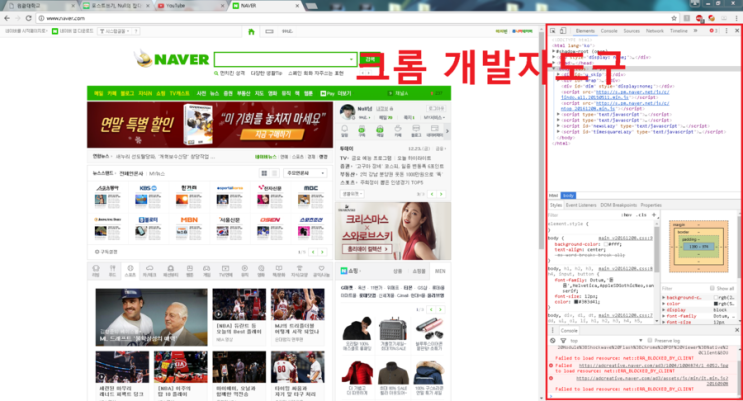This screenshot has height=401, width=743.
Task: Expand computed font-size property
Action: pos(663,322)
